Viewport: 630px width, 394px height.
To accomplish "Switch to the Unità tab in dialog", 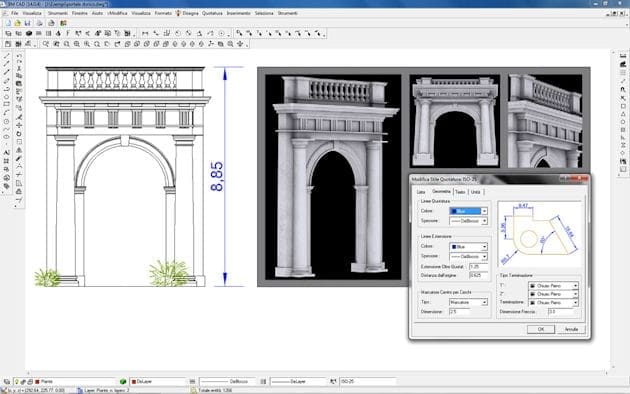I will click(x=476, y=192).
